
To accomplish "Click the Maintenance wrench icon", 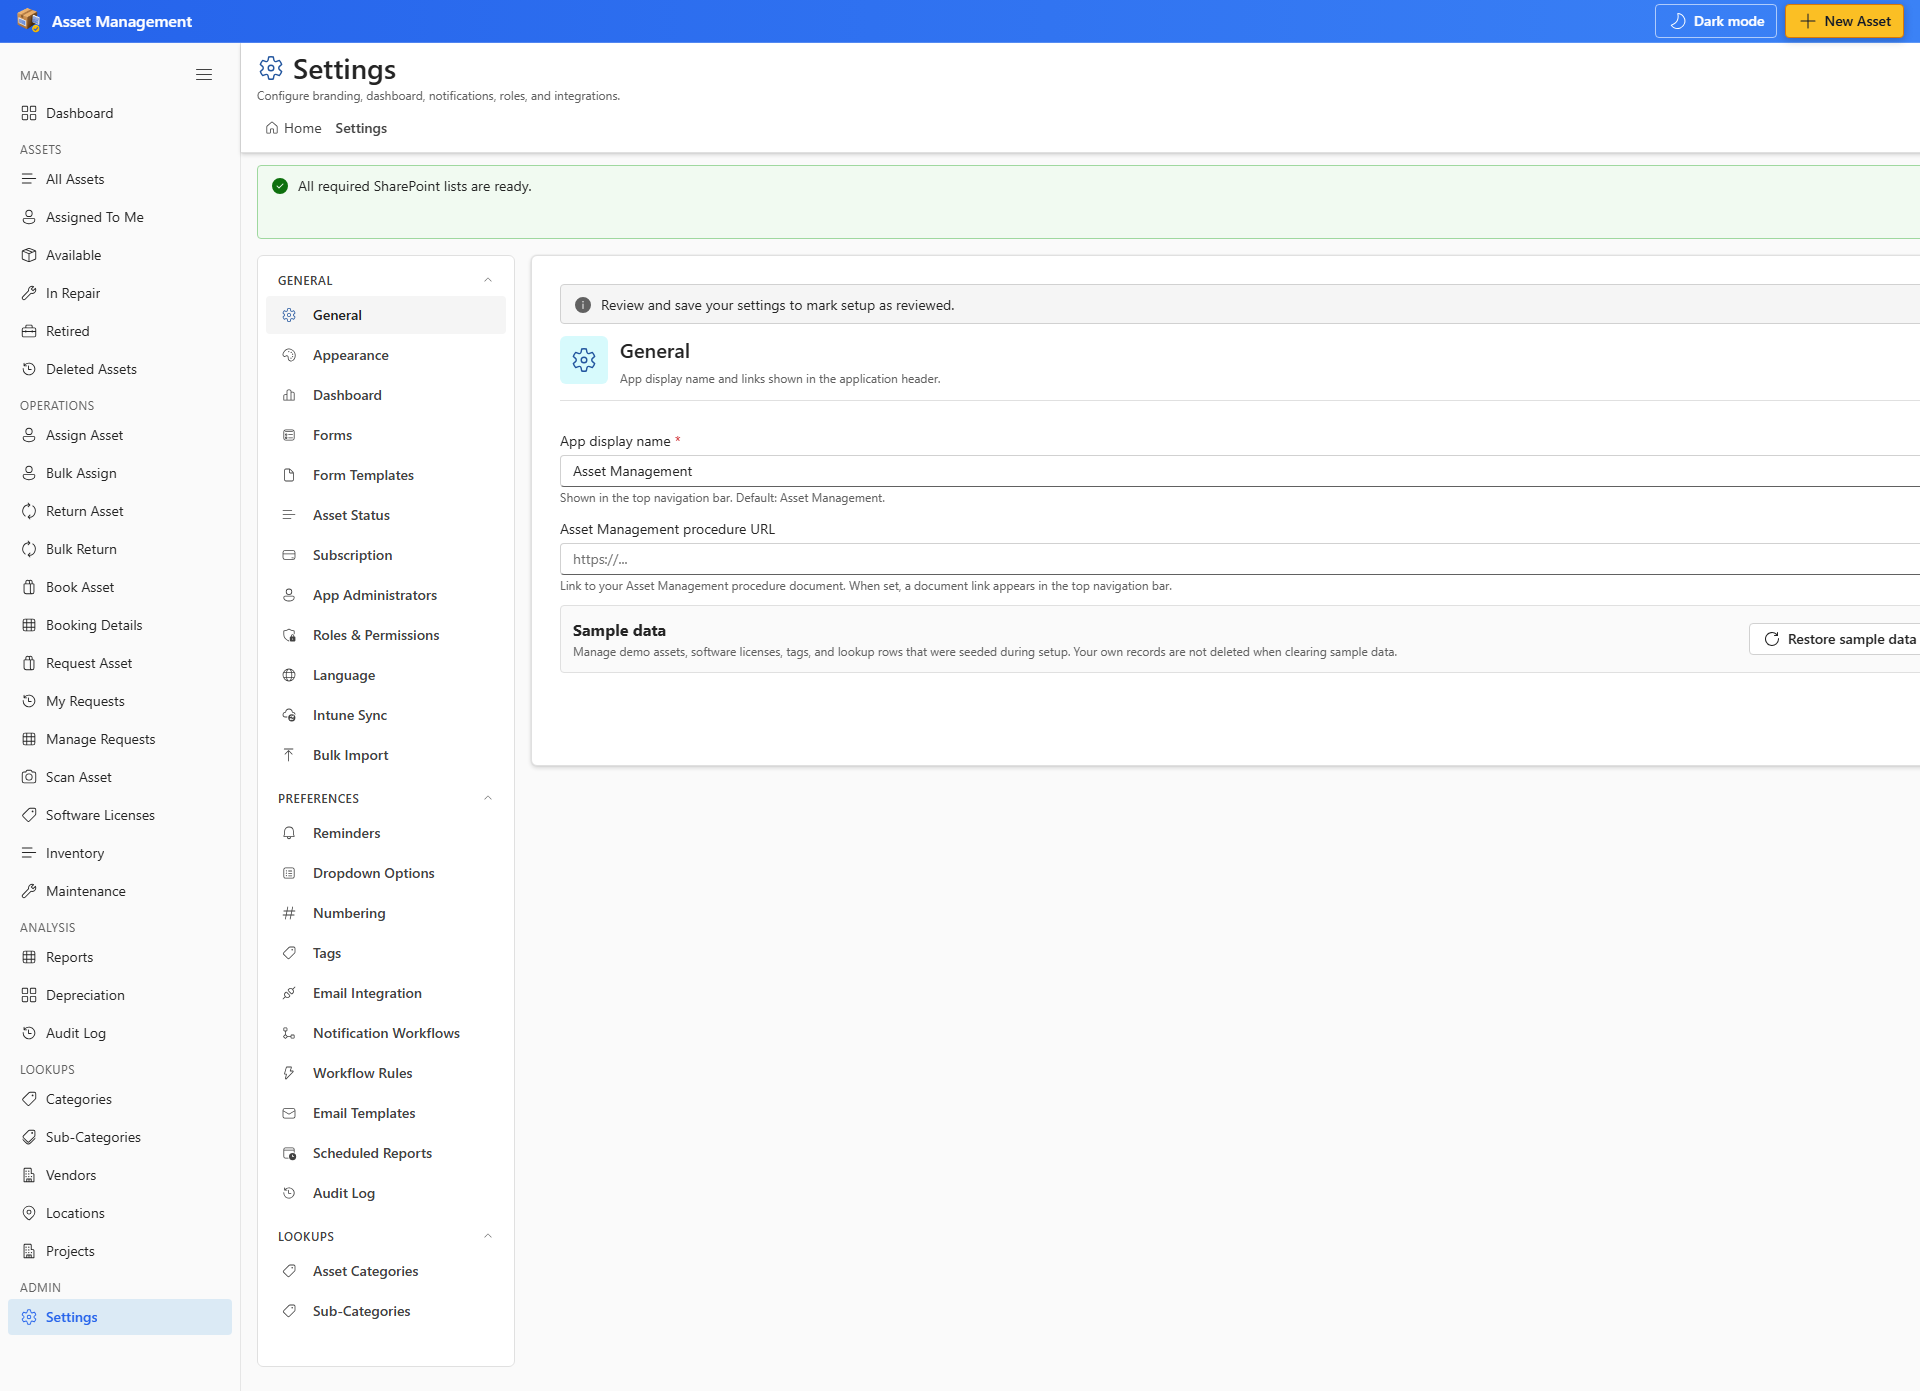I will click(29, 891).
